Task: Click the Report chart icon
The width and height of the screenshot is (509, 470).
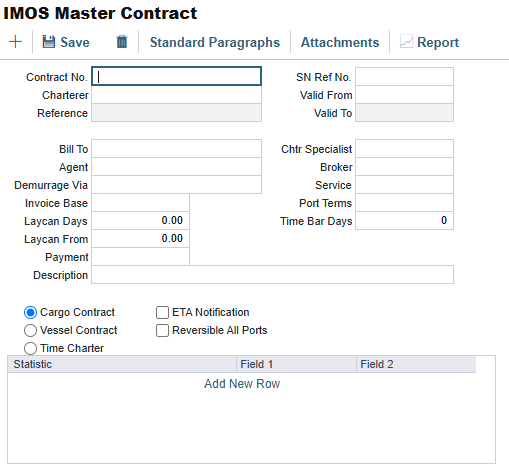Action: coord(406,42)
